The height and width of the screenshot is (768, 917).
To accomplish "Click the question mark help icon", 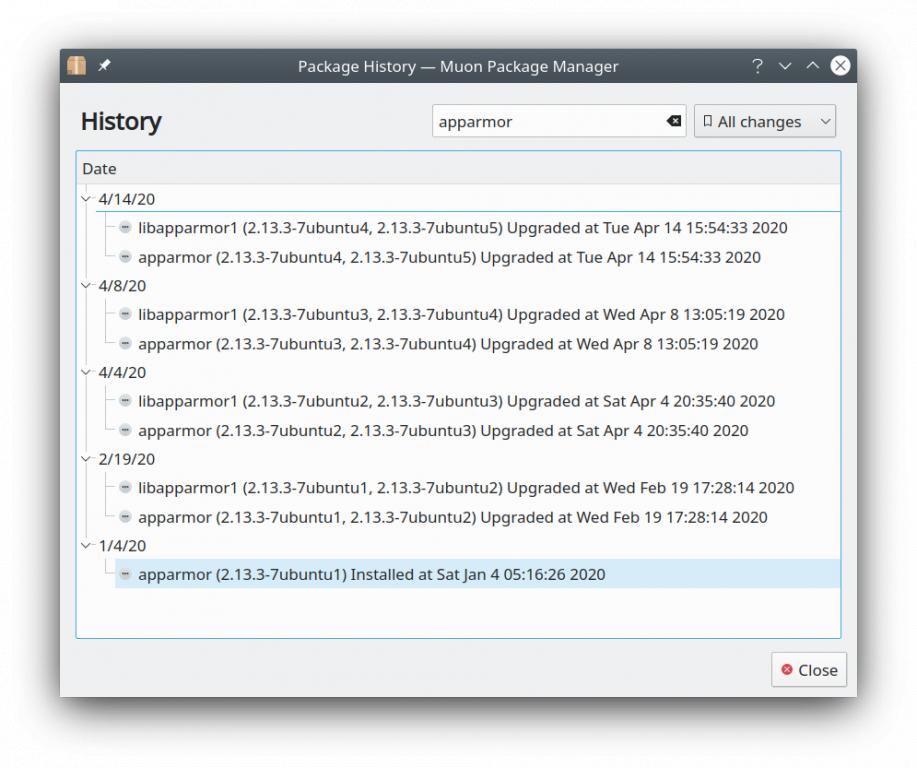I will [757, 66].
